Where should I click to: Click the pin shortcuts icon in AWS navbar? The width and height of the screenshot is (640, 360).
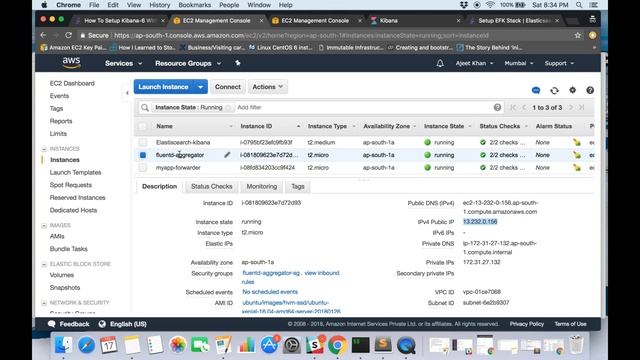tap(238, 63)
